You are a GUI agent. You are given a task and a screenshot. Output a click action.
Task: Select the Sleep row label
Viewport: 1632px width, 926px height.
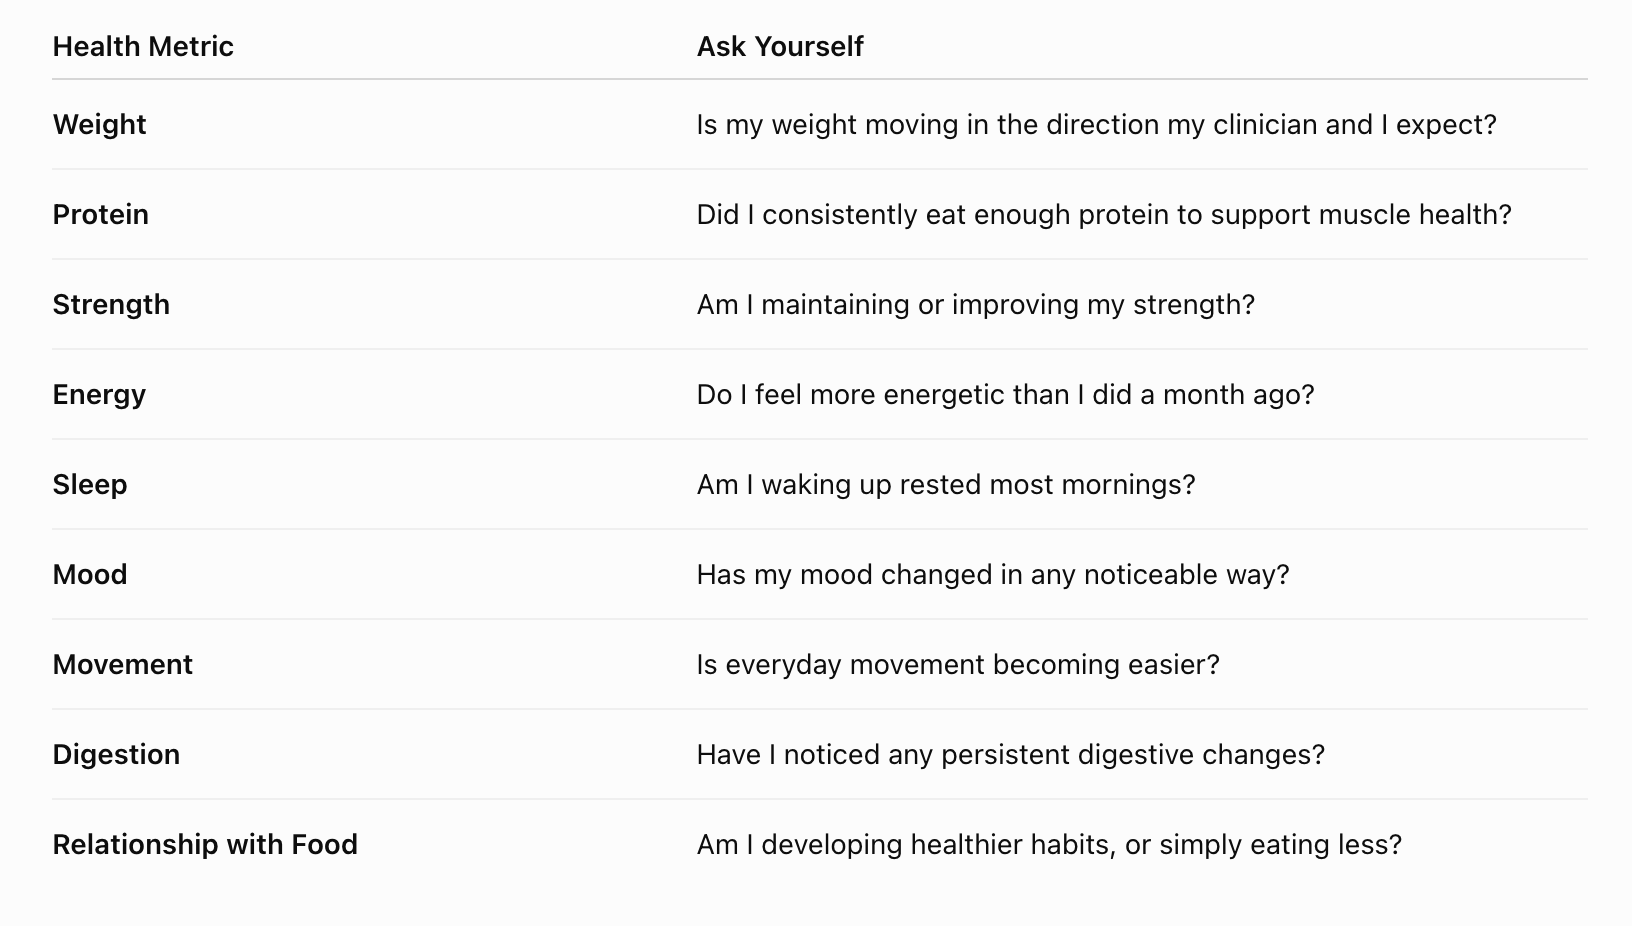[90, 485]
